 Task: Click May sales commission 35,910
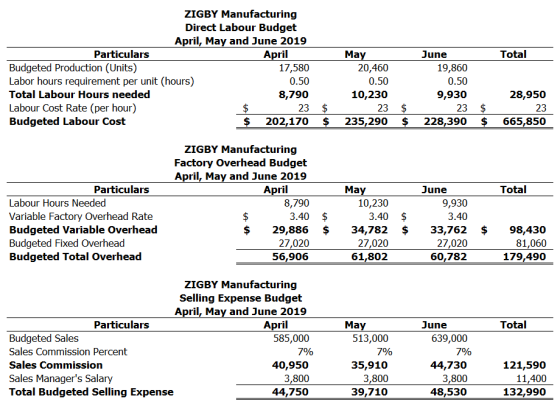[x=369, y=365]
